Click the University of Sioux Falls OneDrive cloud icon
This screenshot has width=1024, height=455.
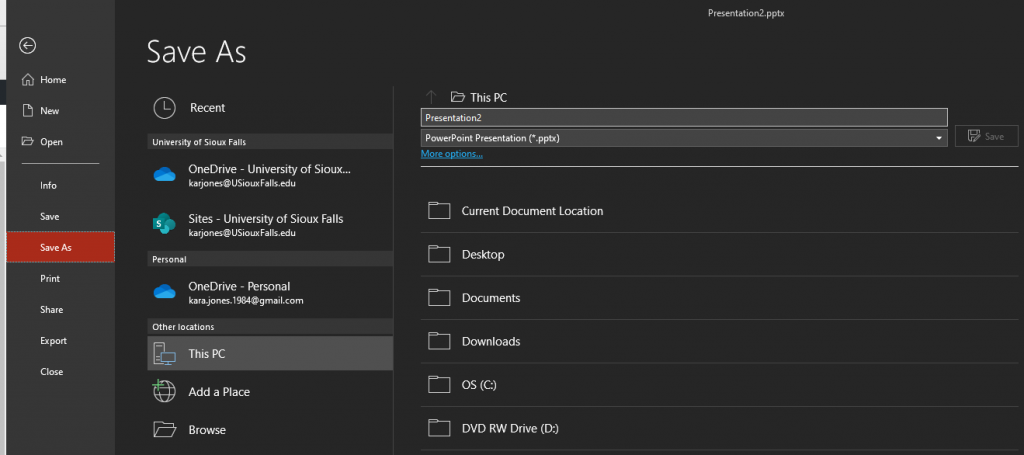[164, 174]
